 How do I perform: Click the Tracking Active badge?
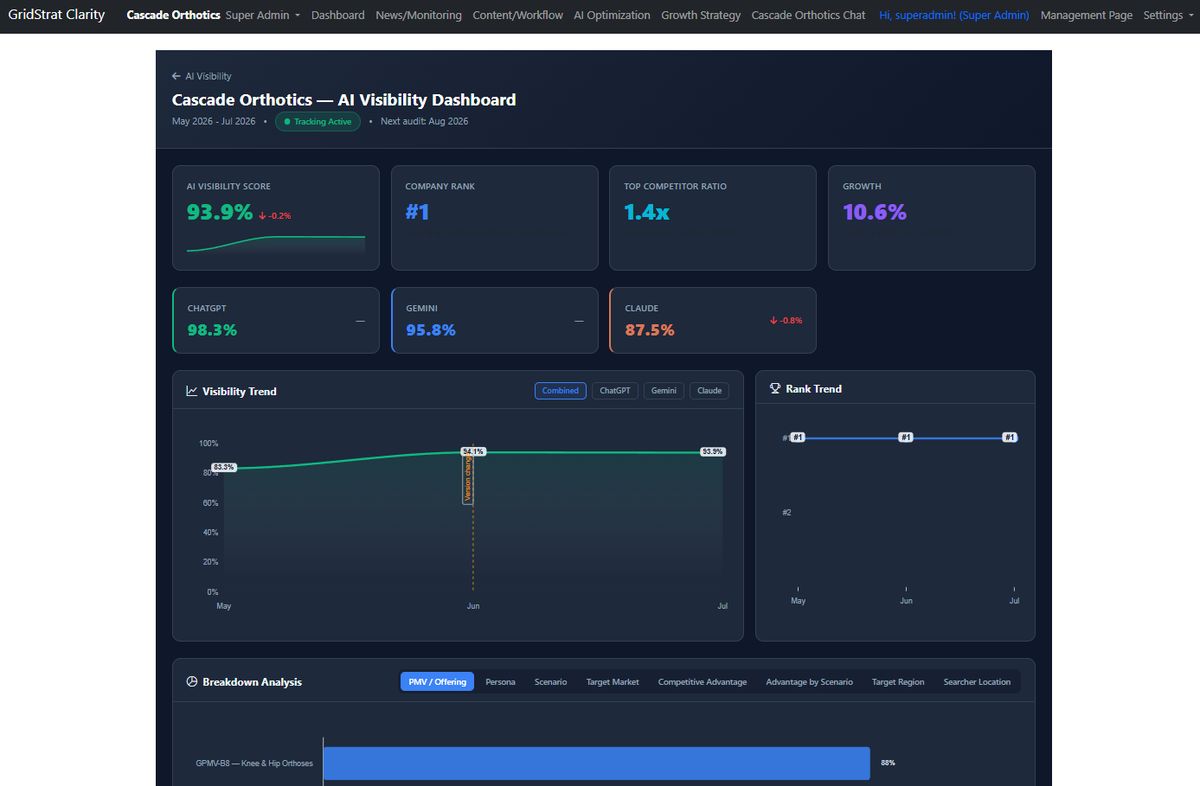[x=318, y=122]
